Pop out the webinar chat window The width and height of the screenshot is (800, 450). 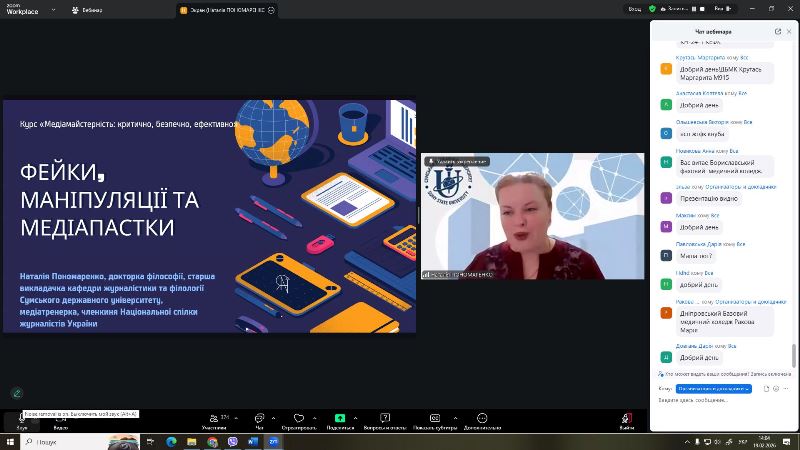pyautogui.click(x=777, y=31)
